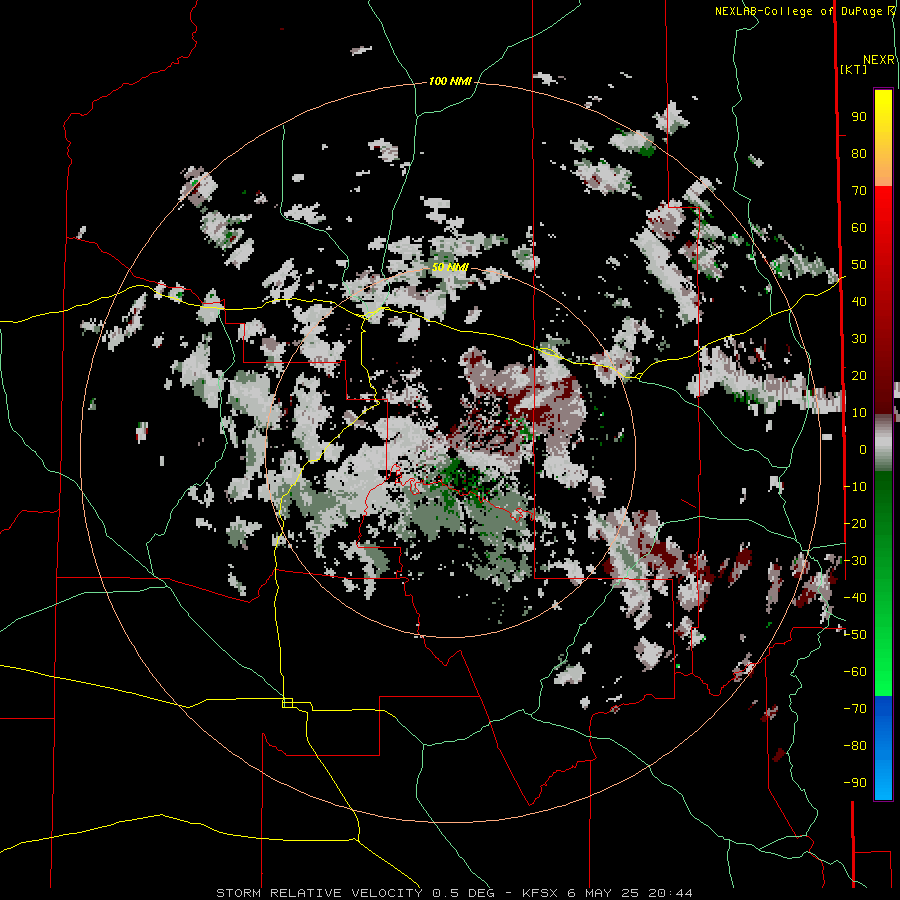Viewport: 900px width, 900px height.
Task: Click the positive 80 knot scale label
Action: [x=859, y=154]
